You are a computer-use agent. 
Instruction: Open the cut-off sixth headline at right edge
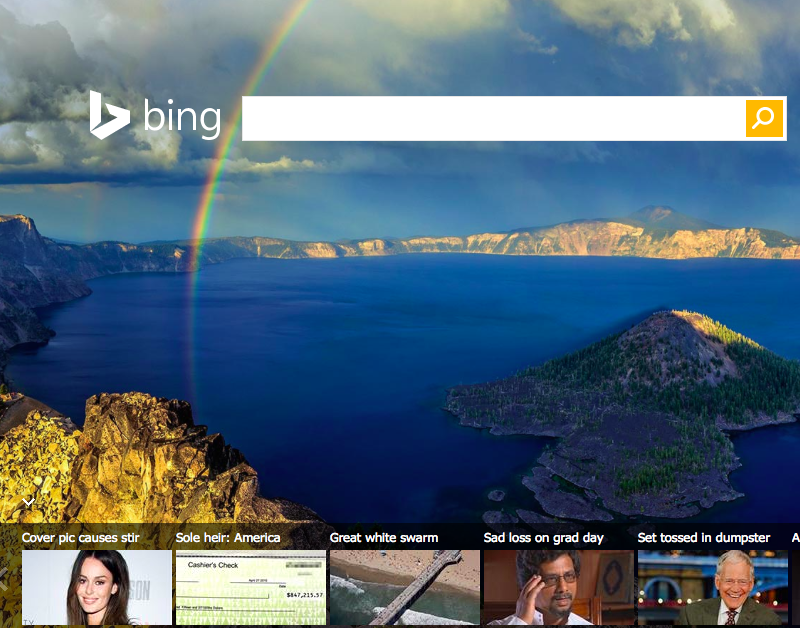pyautogui.click(x=795, y=538)
